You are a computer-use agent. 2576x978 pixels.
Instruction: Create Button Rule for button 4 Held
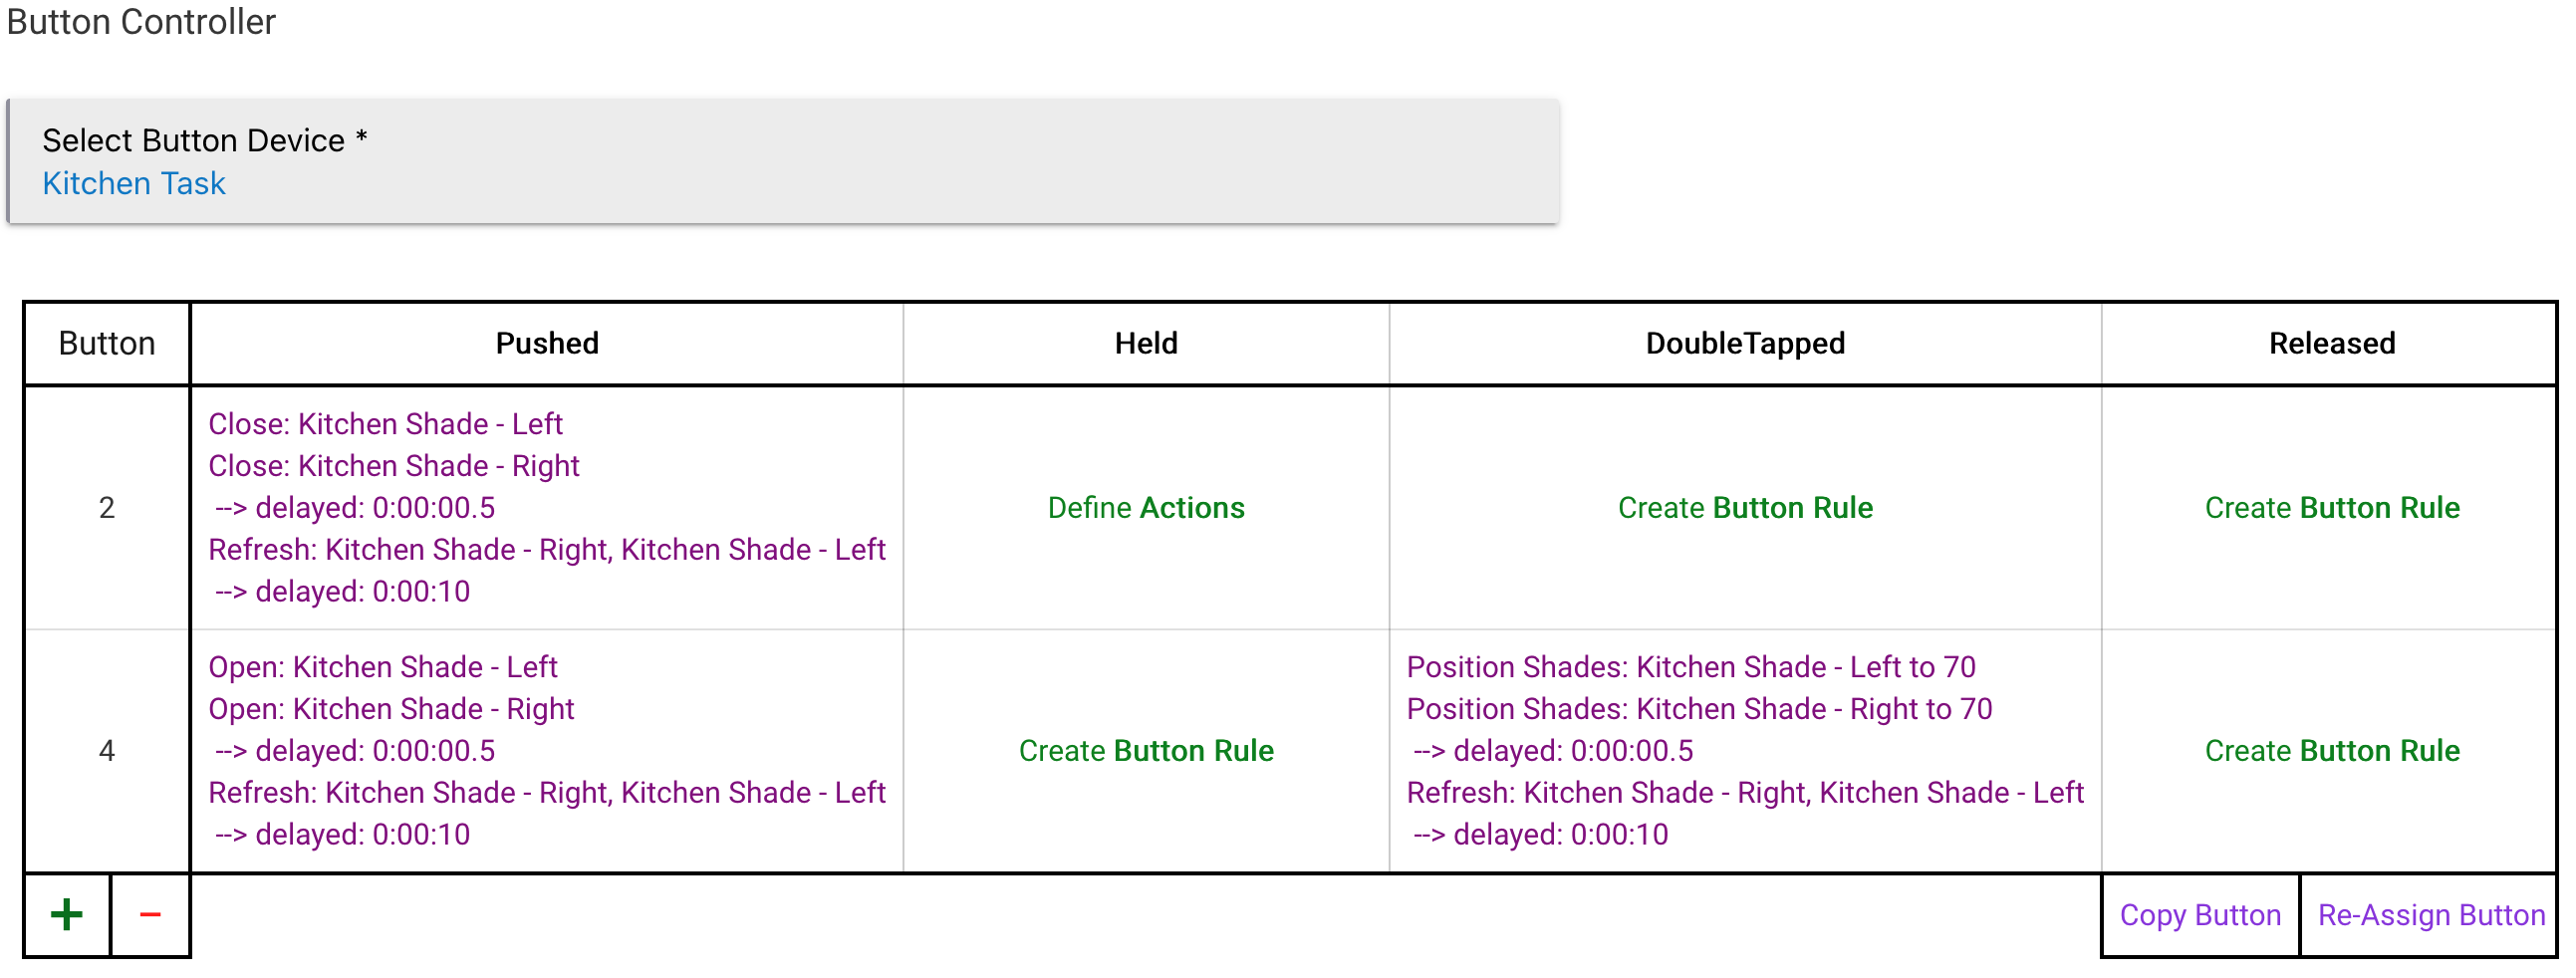click(1146, 751)
